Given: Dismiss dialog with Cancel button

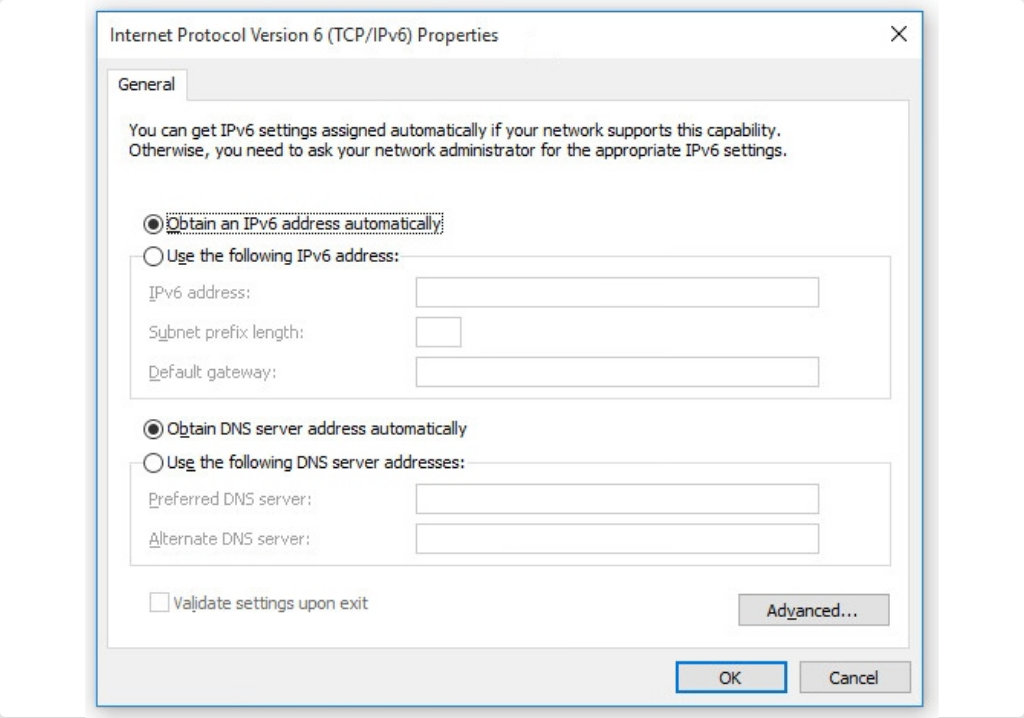Looking at the screenshot, I should click(x=854, y=677).
